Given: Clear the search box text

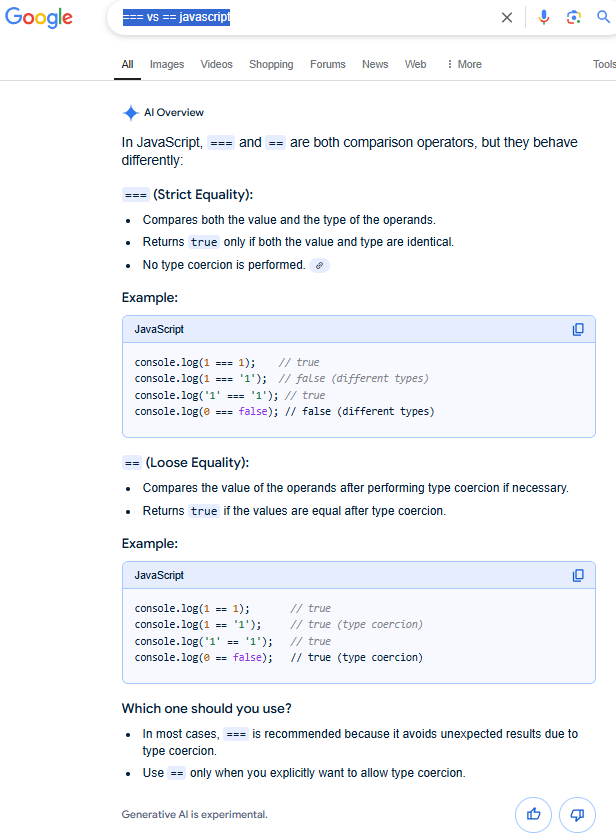Looking at the screenshot, I should pos(507,17).
